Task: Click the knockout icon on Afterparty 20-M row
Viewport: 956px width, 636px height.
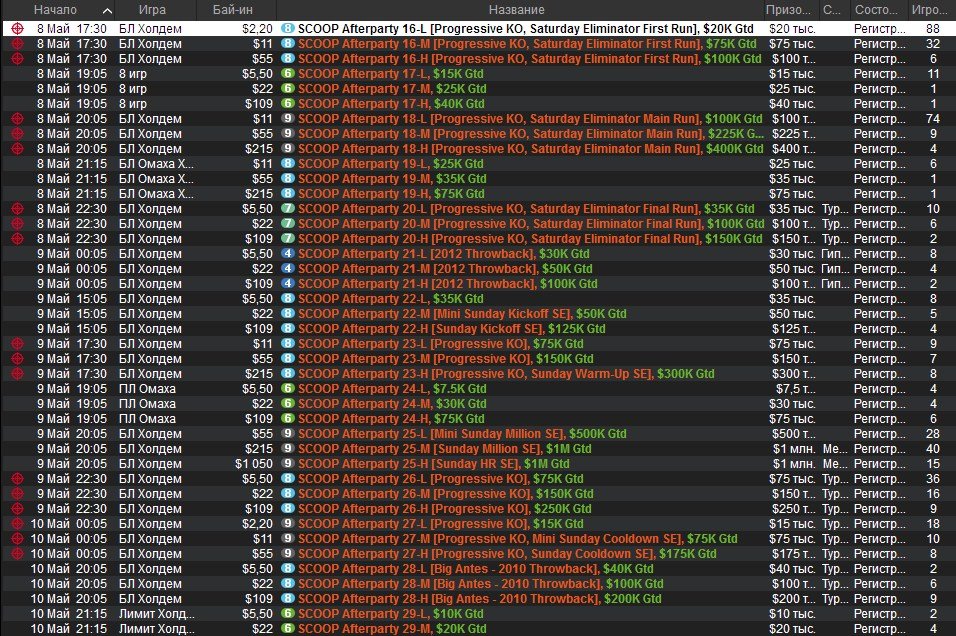Action: point(16,224)
